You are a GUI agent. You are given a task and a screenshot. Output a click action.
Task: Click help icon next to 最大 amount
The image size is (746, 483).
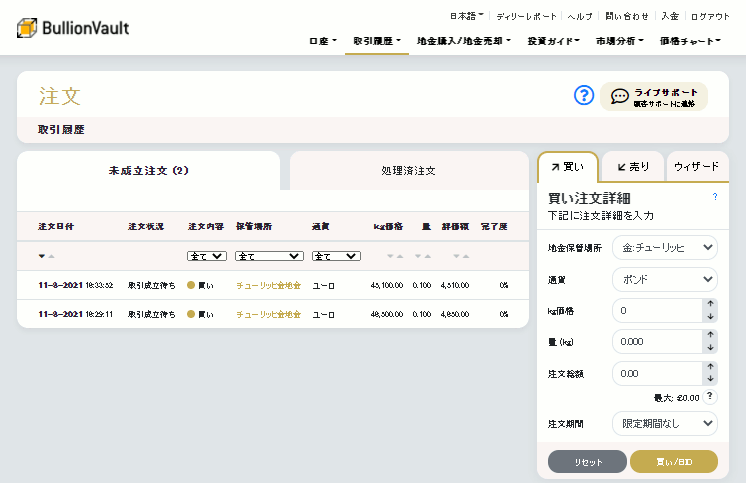tap(710, 396)
